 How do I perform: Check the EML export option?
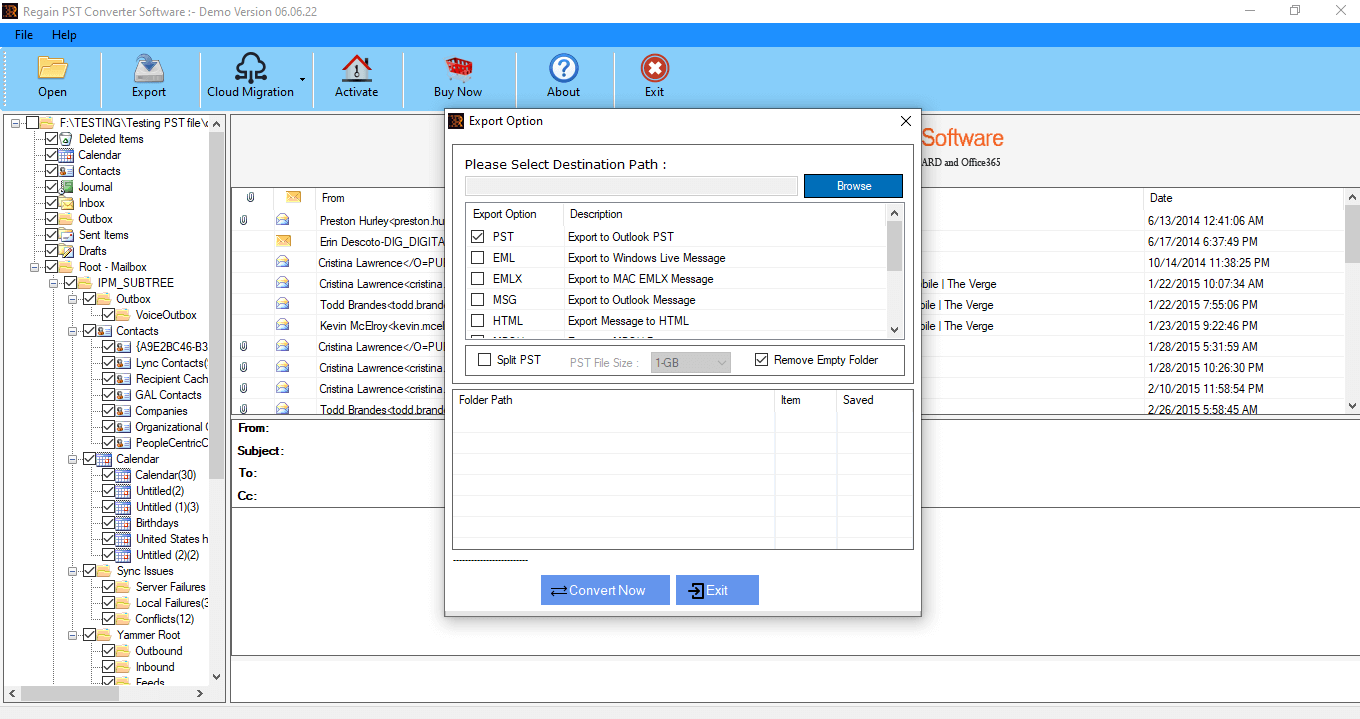pos(477,258)
